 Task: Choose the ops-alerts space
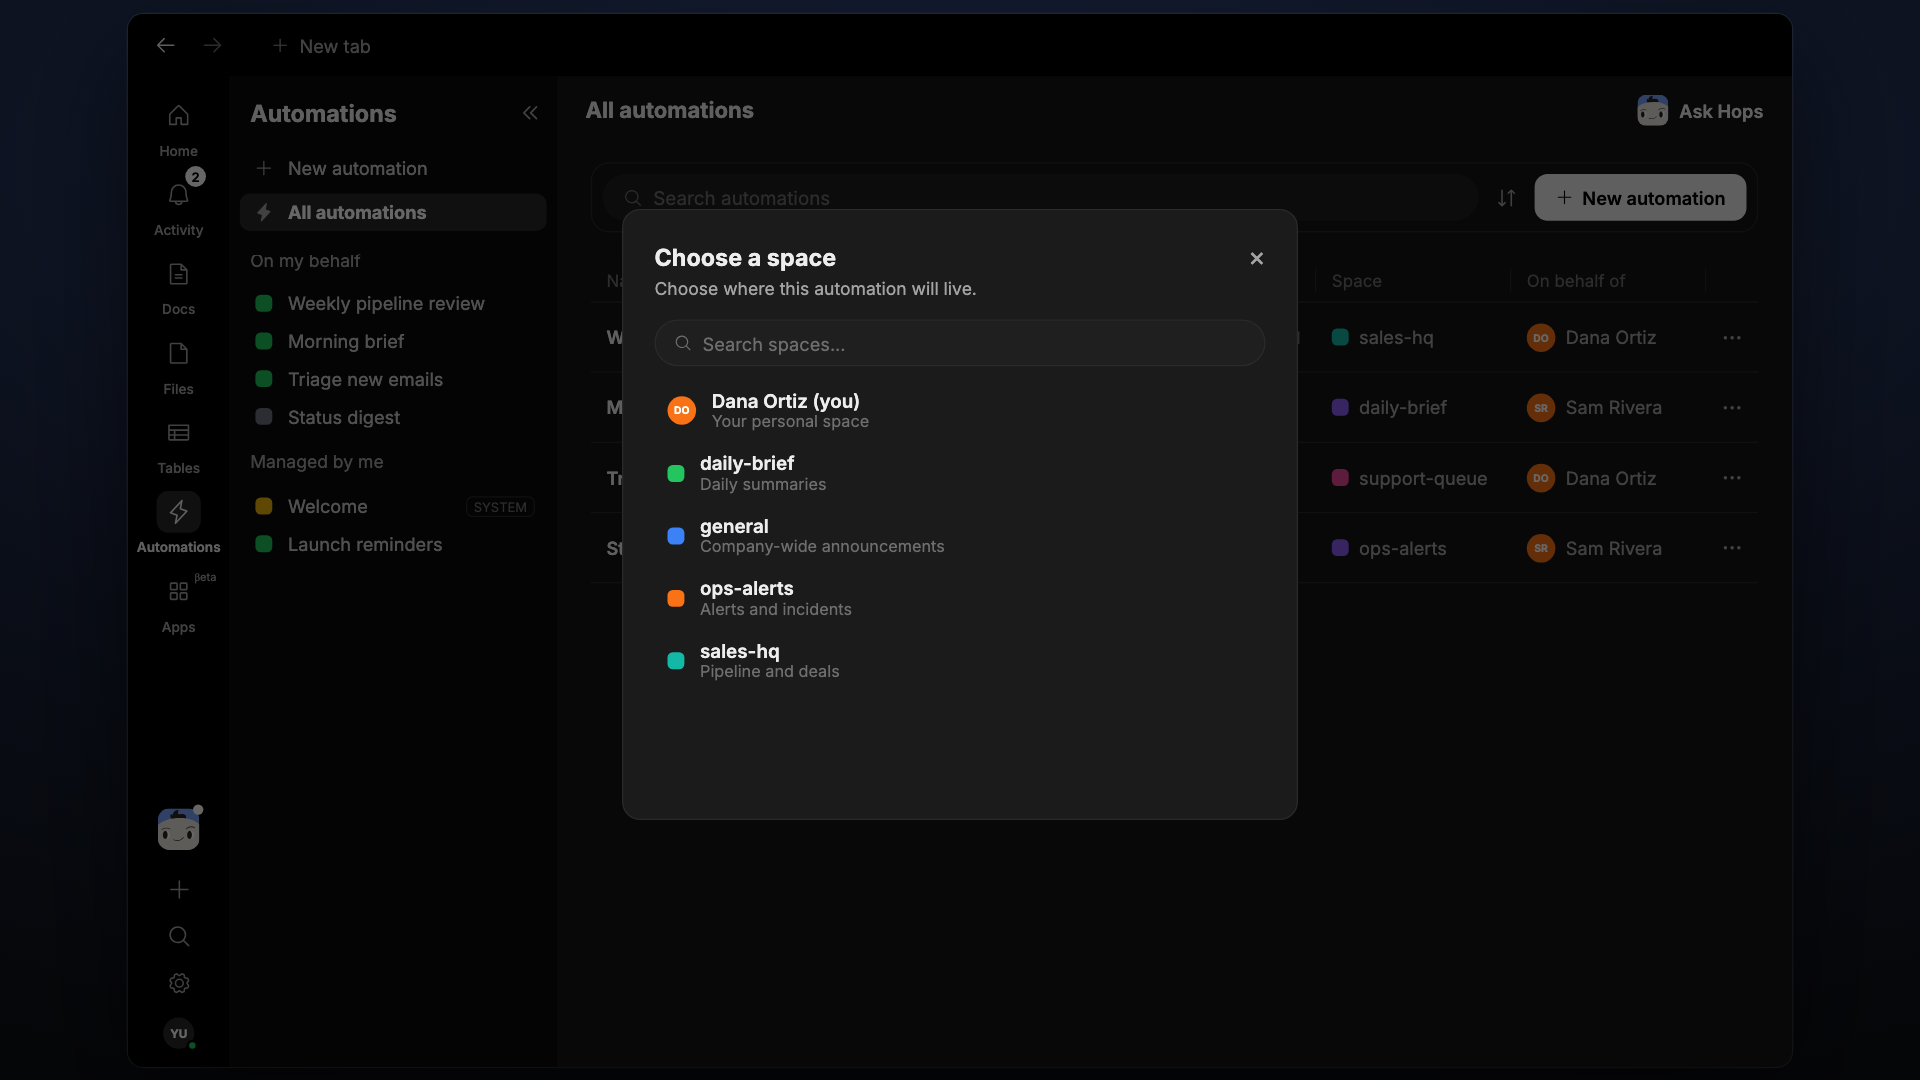pyautogui.click(x=960, y=598)
